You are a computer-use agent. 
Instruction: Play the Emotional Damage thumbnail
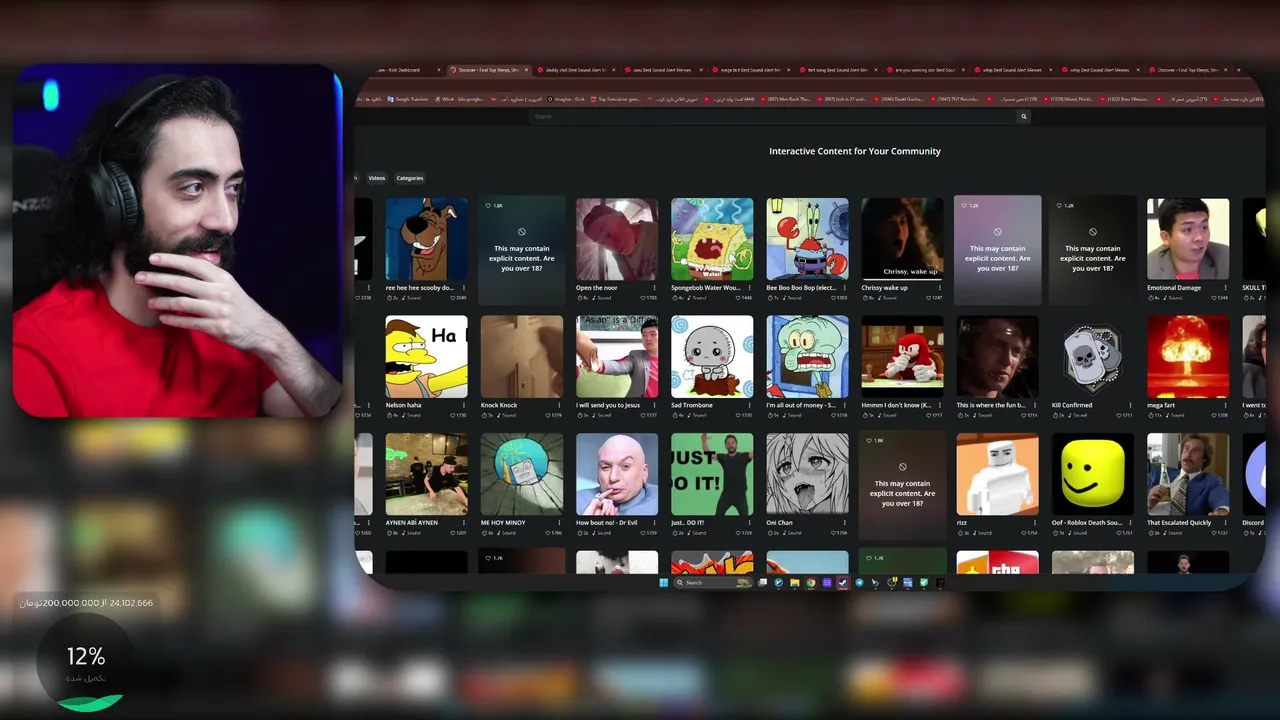[1188, 239]
